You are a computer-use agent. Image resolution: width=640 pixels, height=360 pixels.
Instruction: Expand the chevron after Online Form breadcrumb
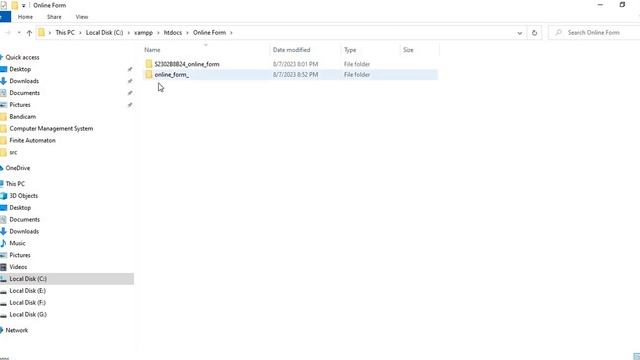click(x=231, y=33)
